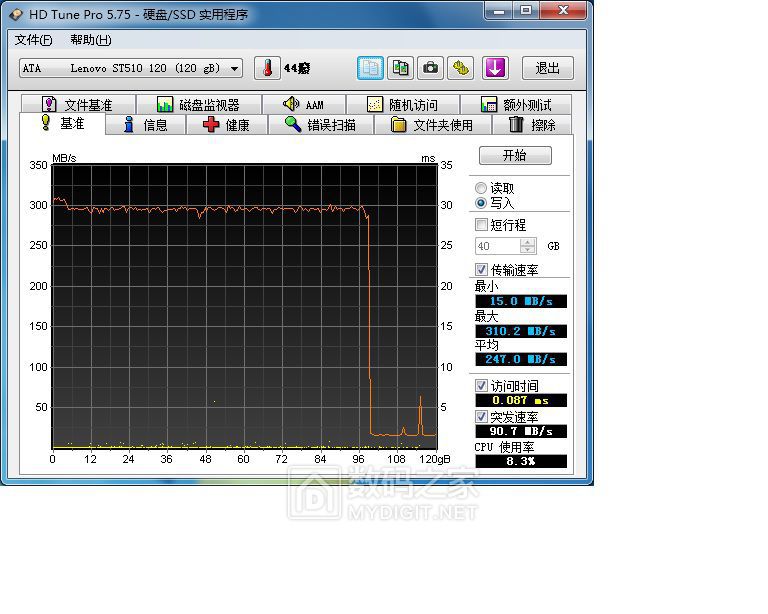Open the options settings icon
Image resolution: width=768 pixels, height=614 pixels.
[460, 68]
